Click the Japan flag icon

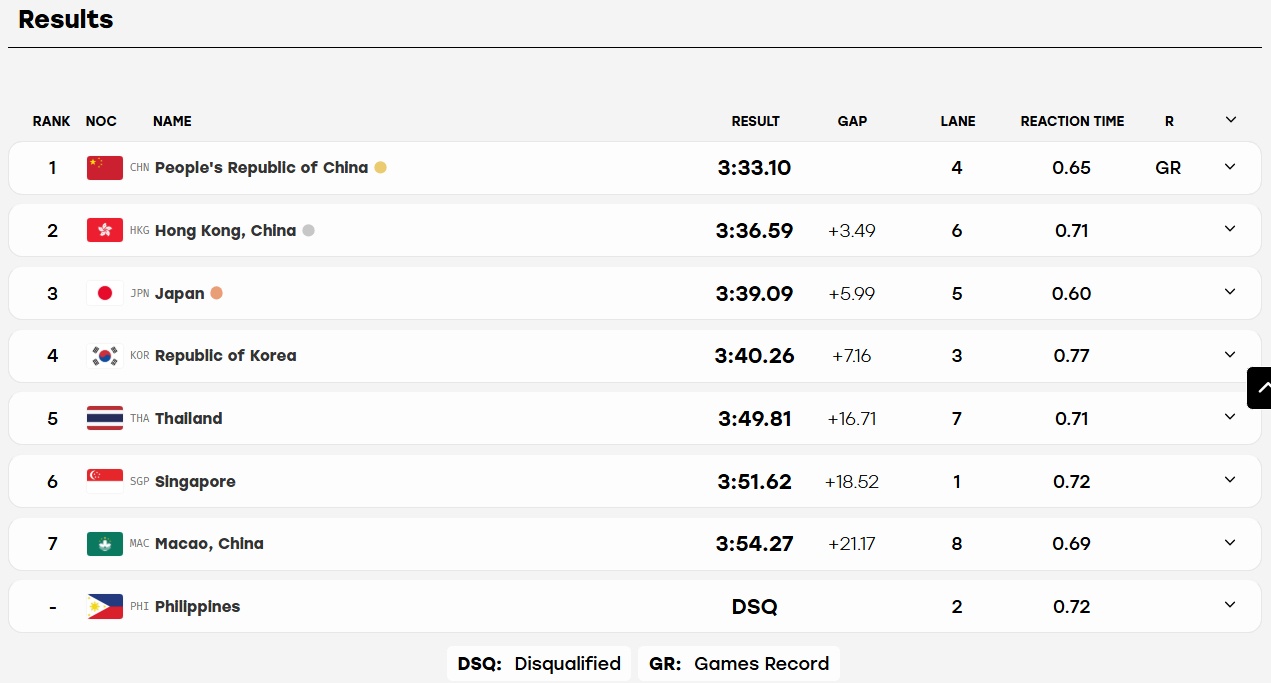(x=105, y=293)
